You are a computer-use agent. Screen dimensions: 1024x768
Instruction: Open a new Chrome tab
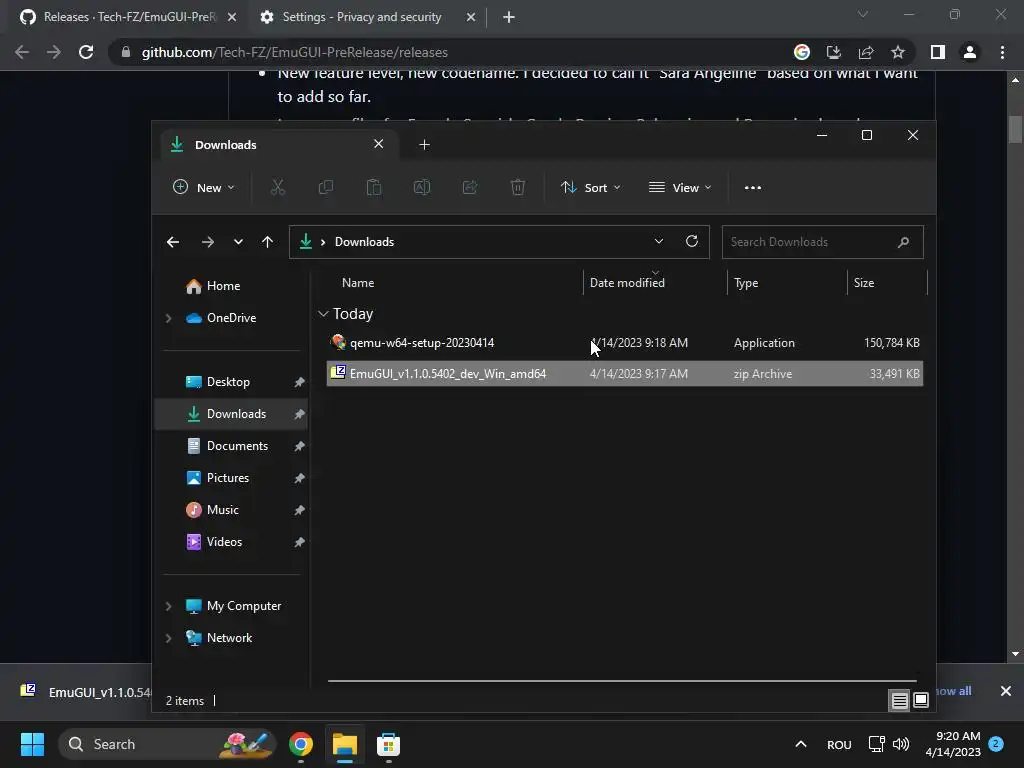[x=509, y=17]
